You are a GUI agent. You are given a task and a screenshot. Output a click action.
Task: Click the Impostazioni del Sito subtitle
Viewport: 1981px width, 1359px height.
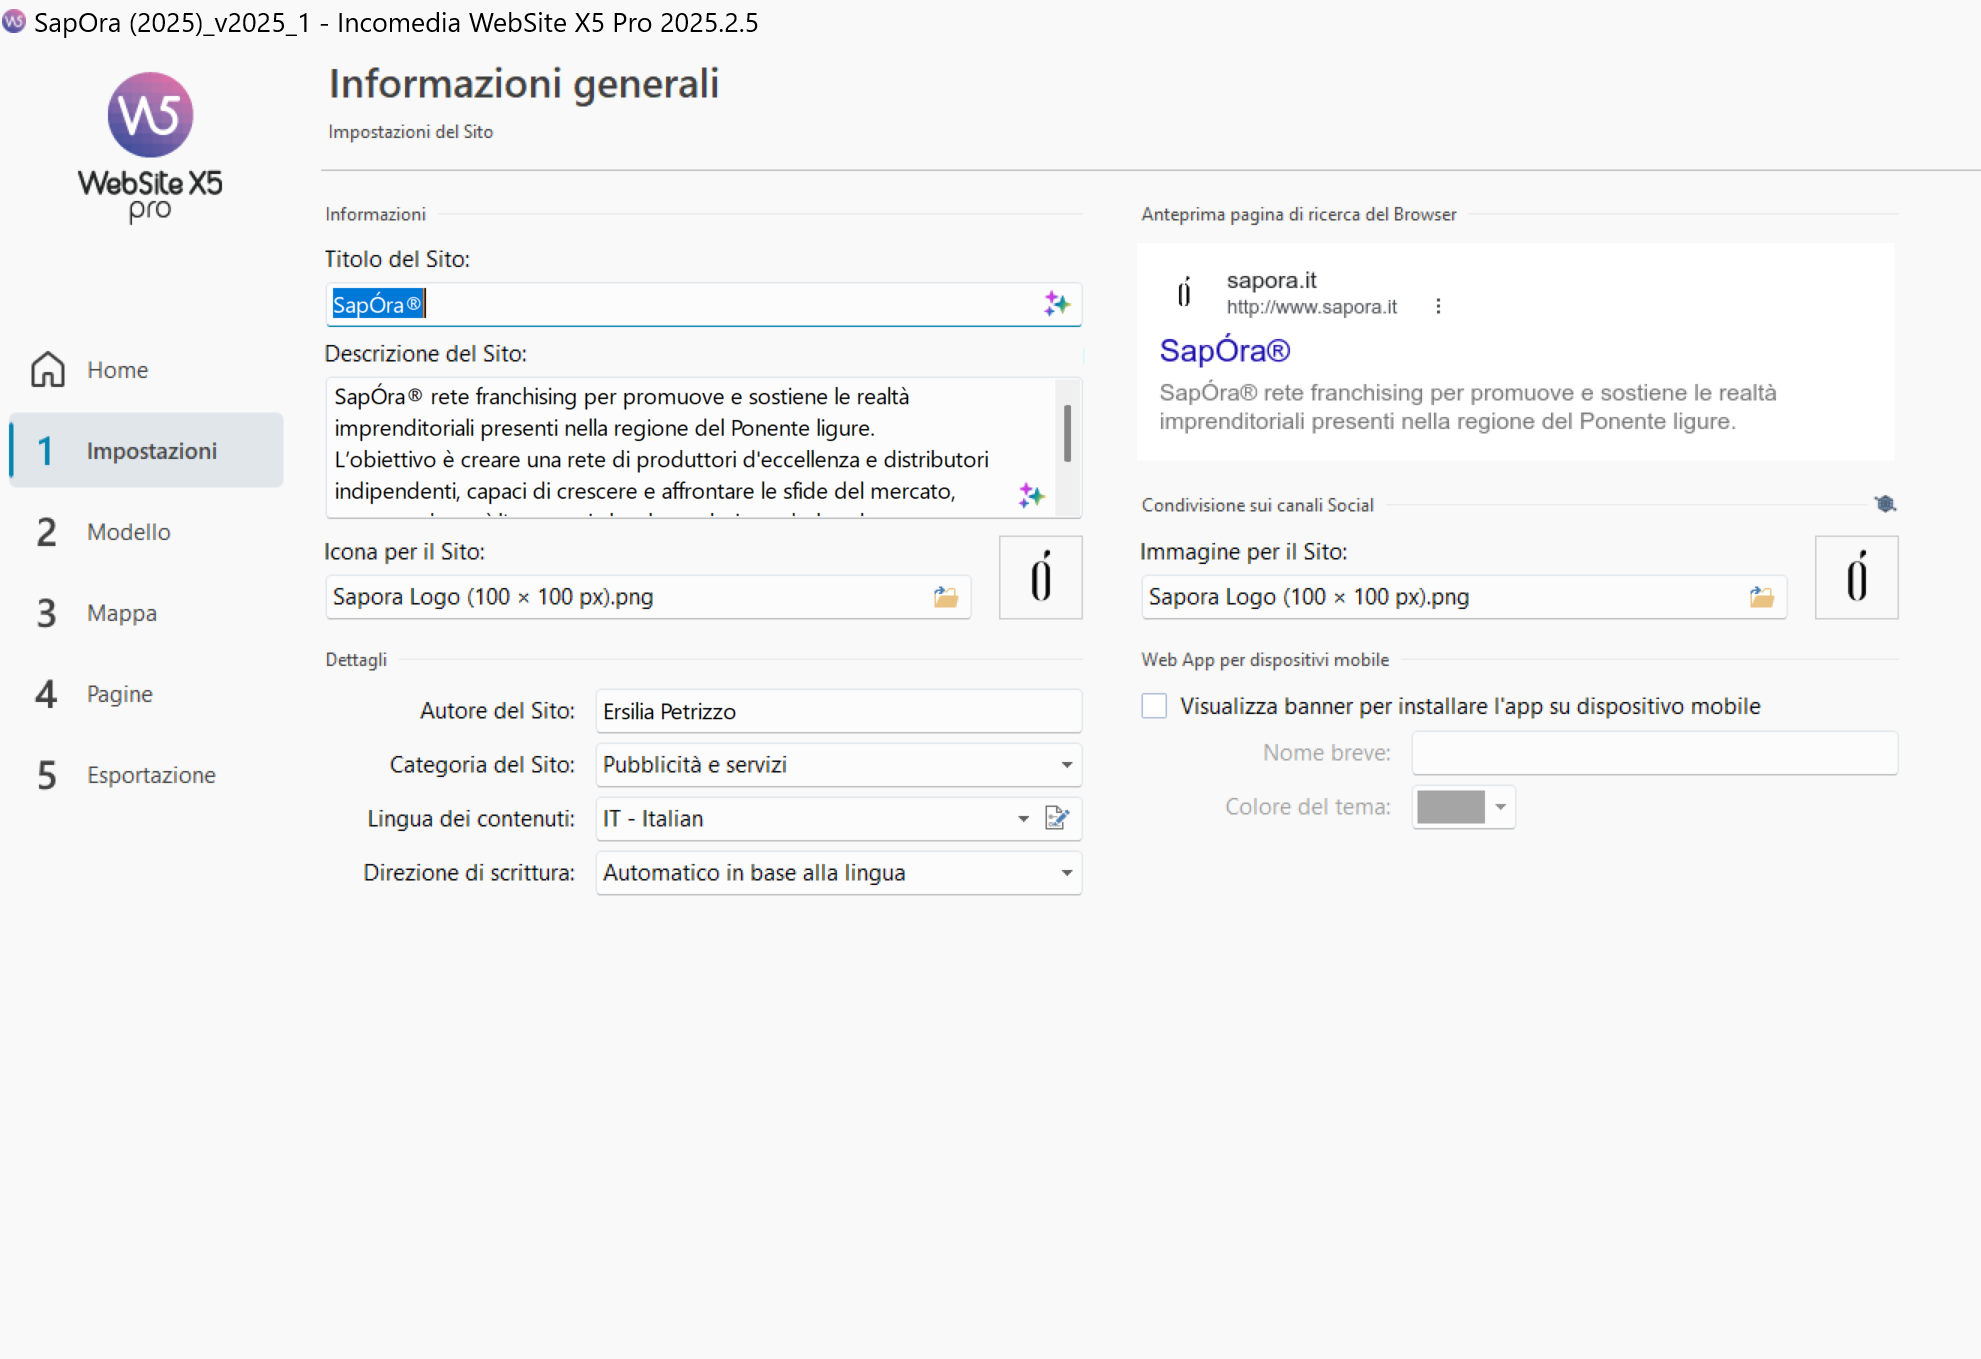pos(410,132)
